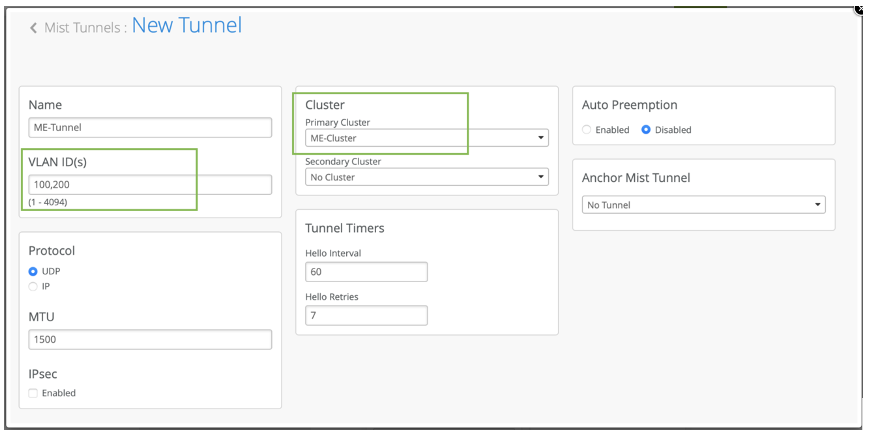This screenshot has height=434, width=870.
Task: Click the MTU input field
Action: click(150, 340)
